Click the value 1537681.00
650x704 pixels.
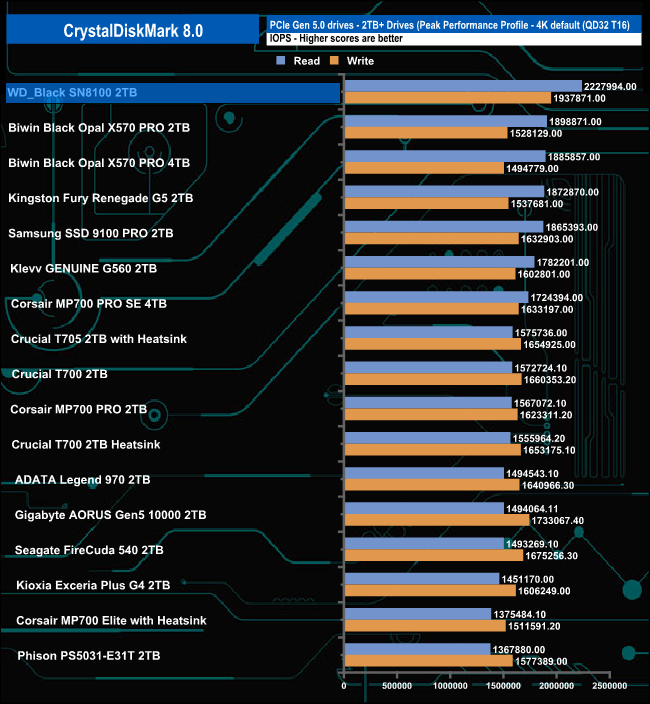[537, 204]
